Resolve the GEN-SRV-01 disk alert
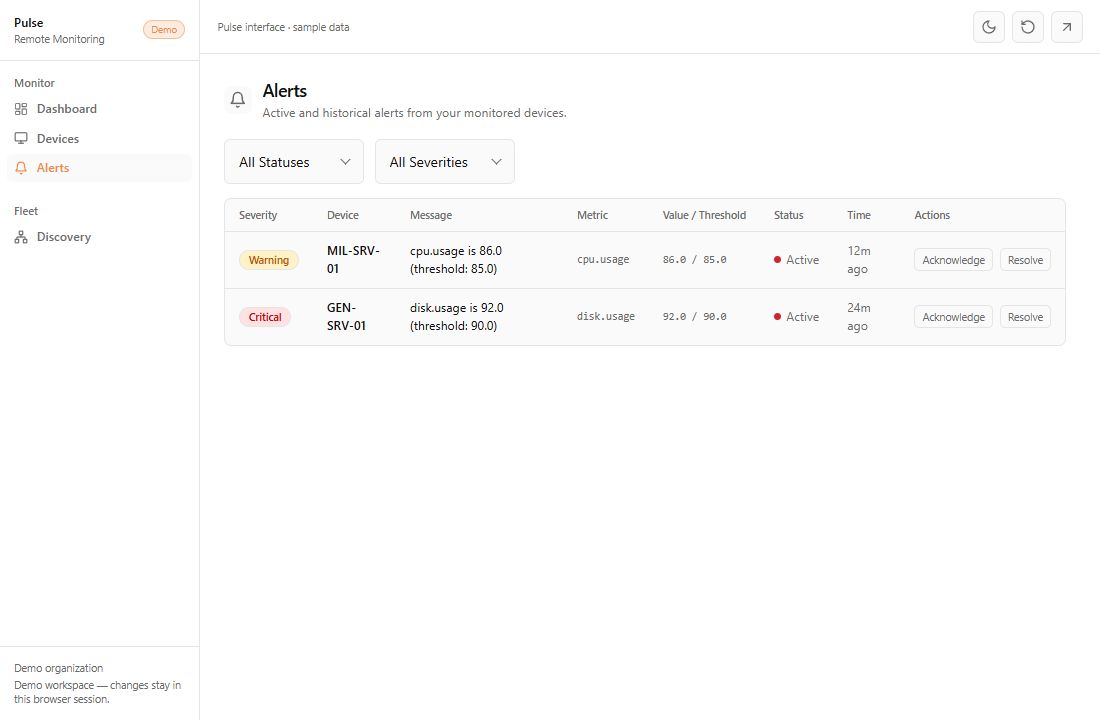Screen dimensions: 1100x720 [1025, 316]
